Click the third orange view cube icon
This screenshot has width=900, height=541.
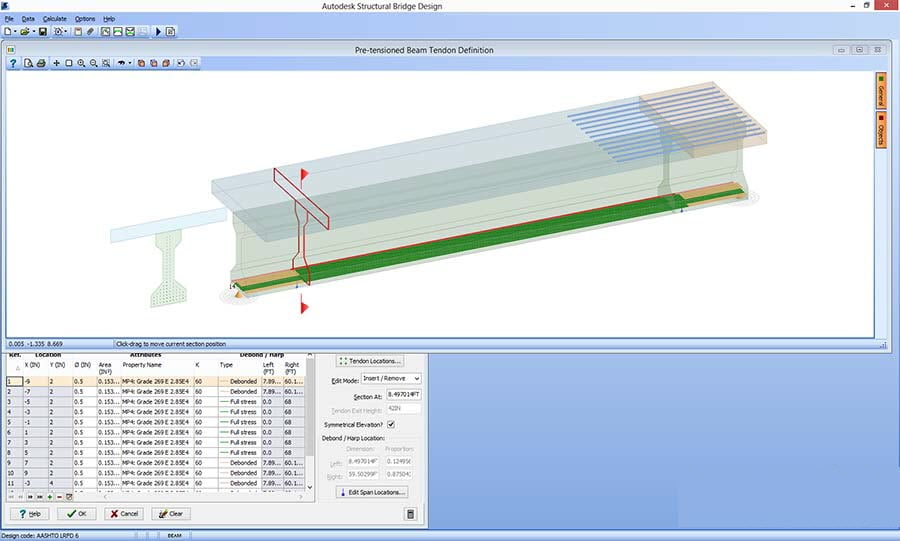coord(166,63)
